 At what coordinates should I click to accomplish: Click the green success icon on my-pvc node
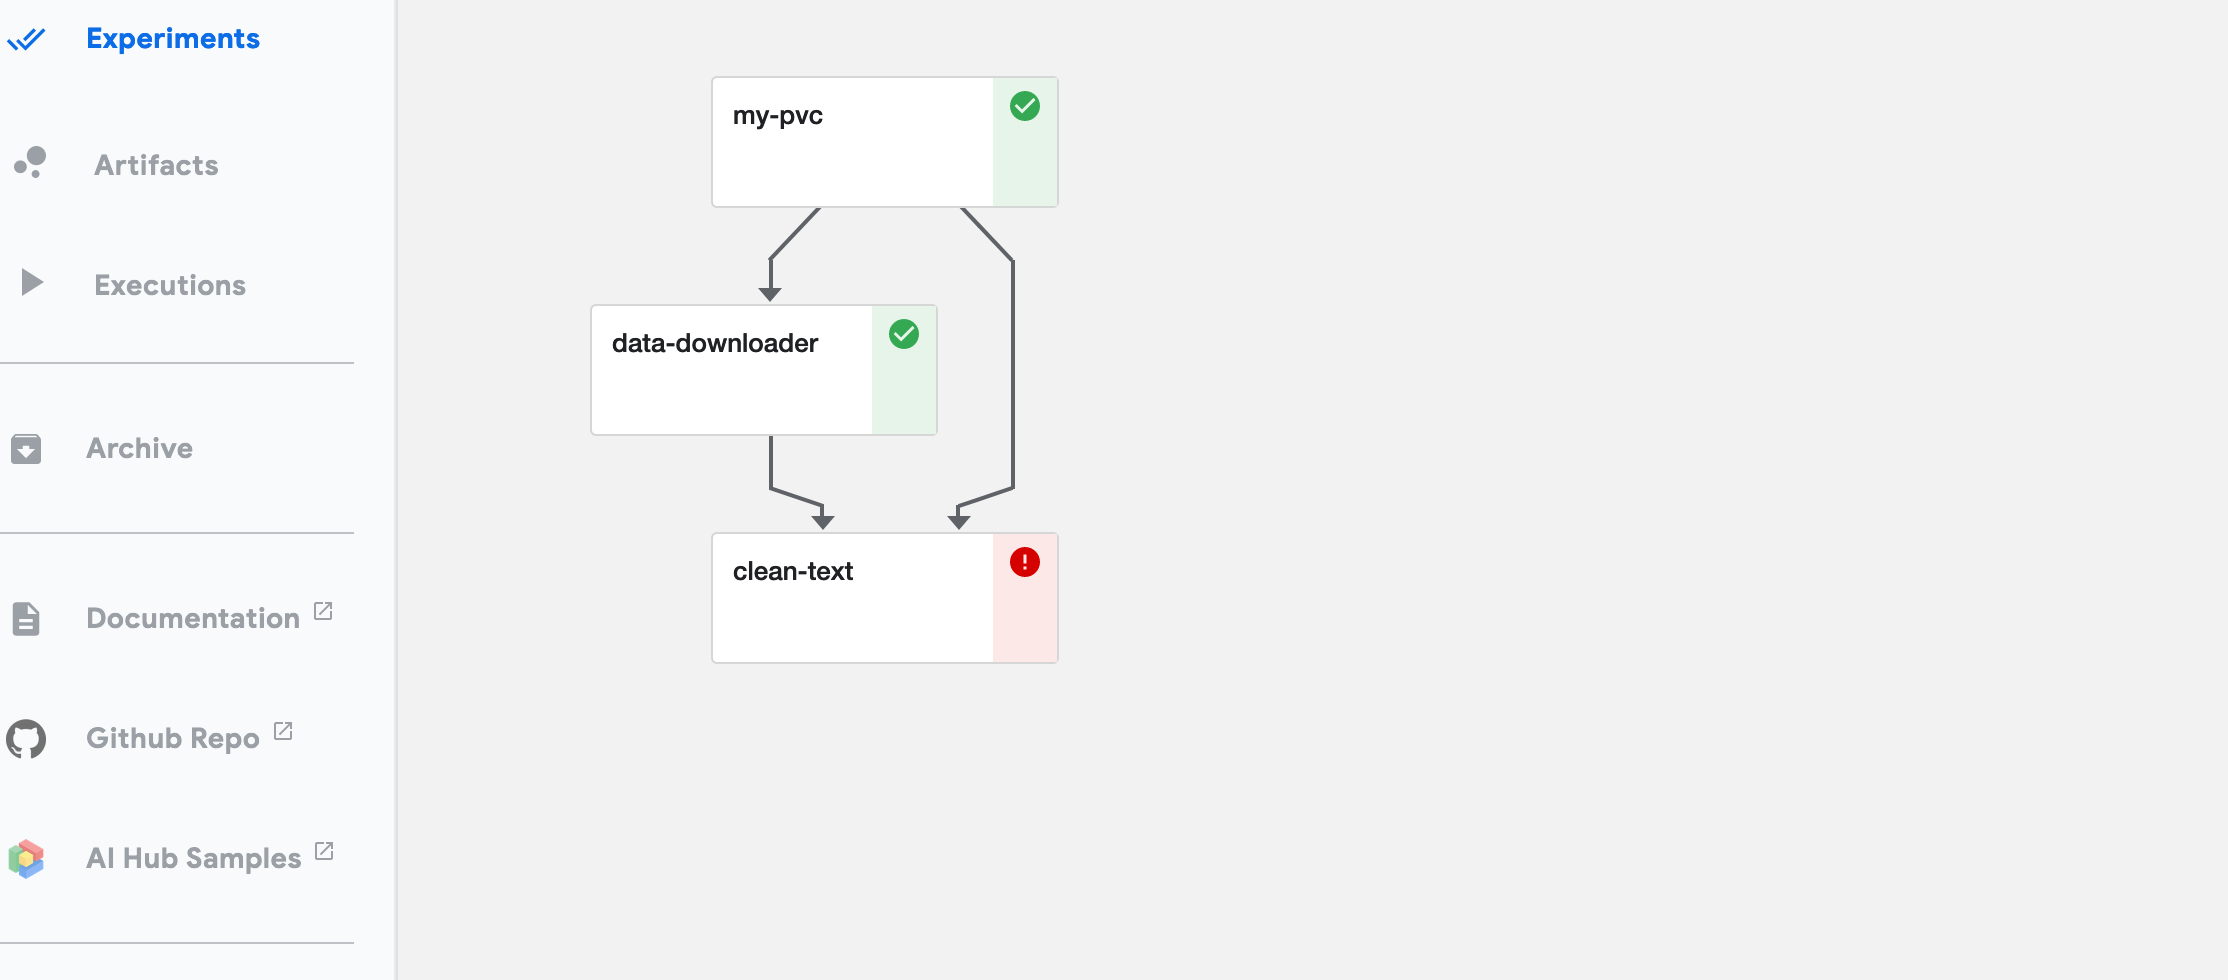[1024, 105]
